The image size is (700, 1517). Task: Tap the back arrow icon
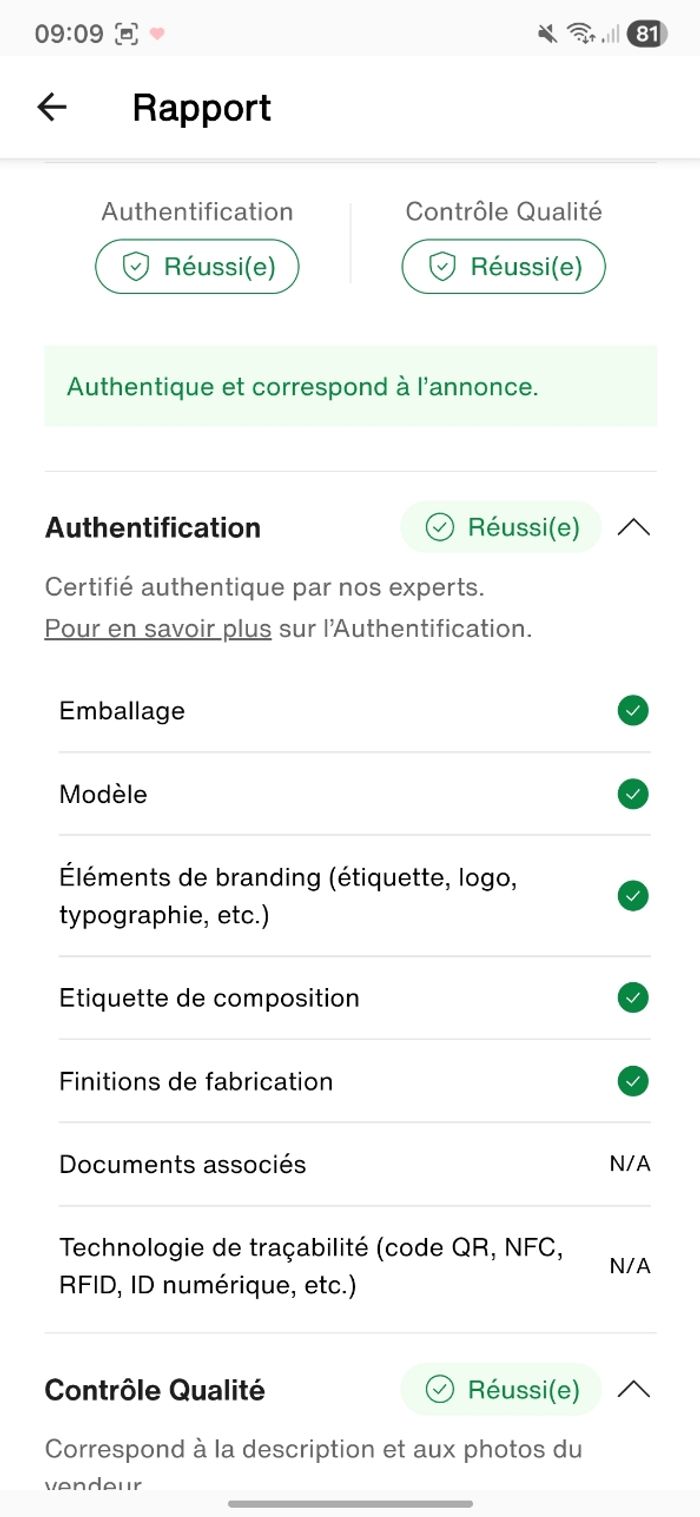pos(52,107)
